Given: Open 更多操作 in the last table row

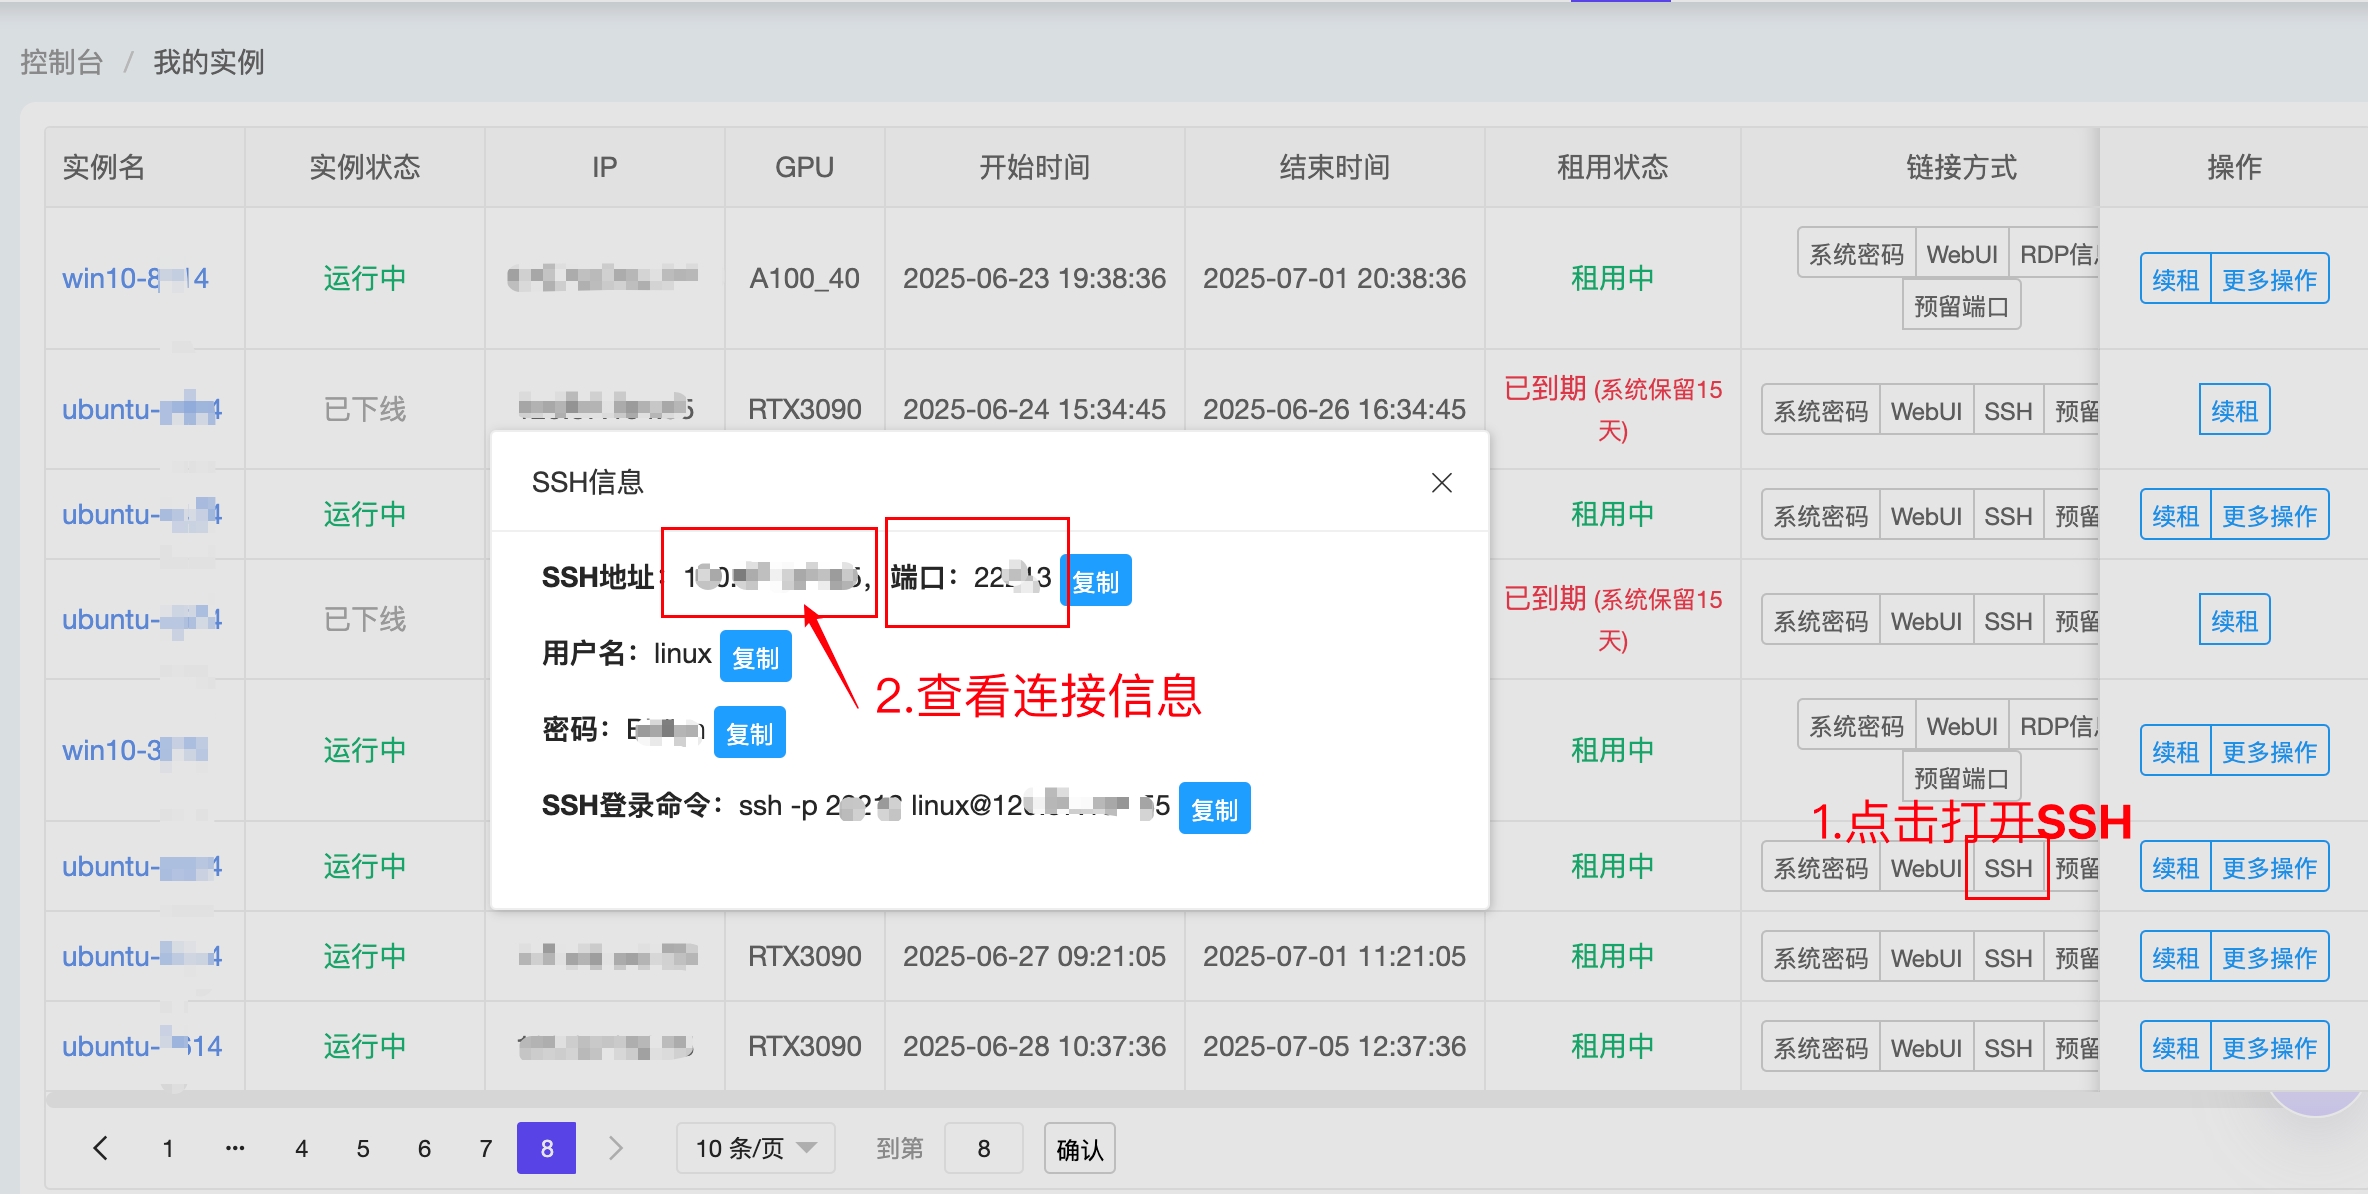Looking at the screenshot, I should click(2268, 1047).
